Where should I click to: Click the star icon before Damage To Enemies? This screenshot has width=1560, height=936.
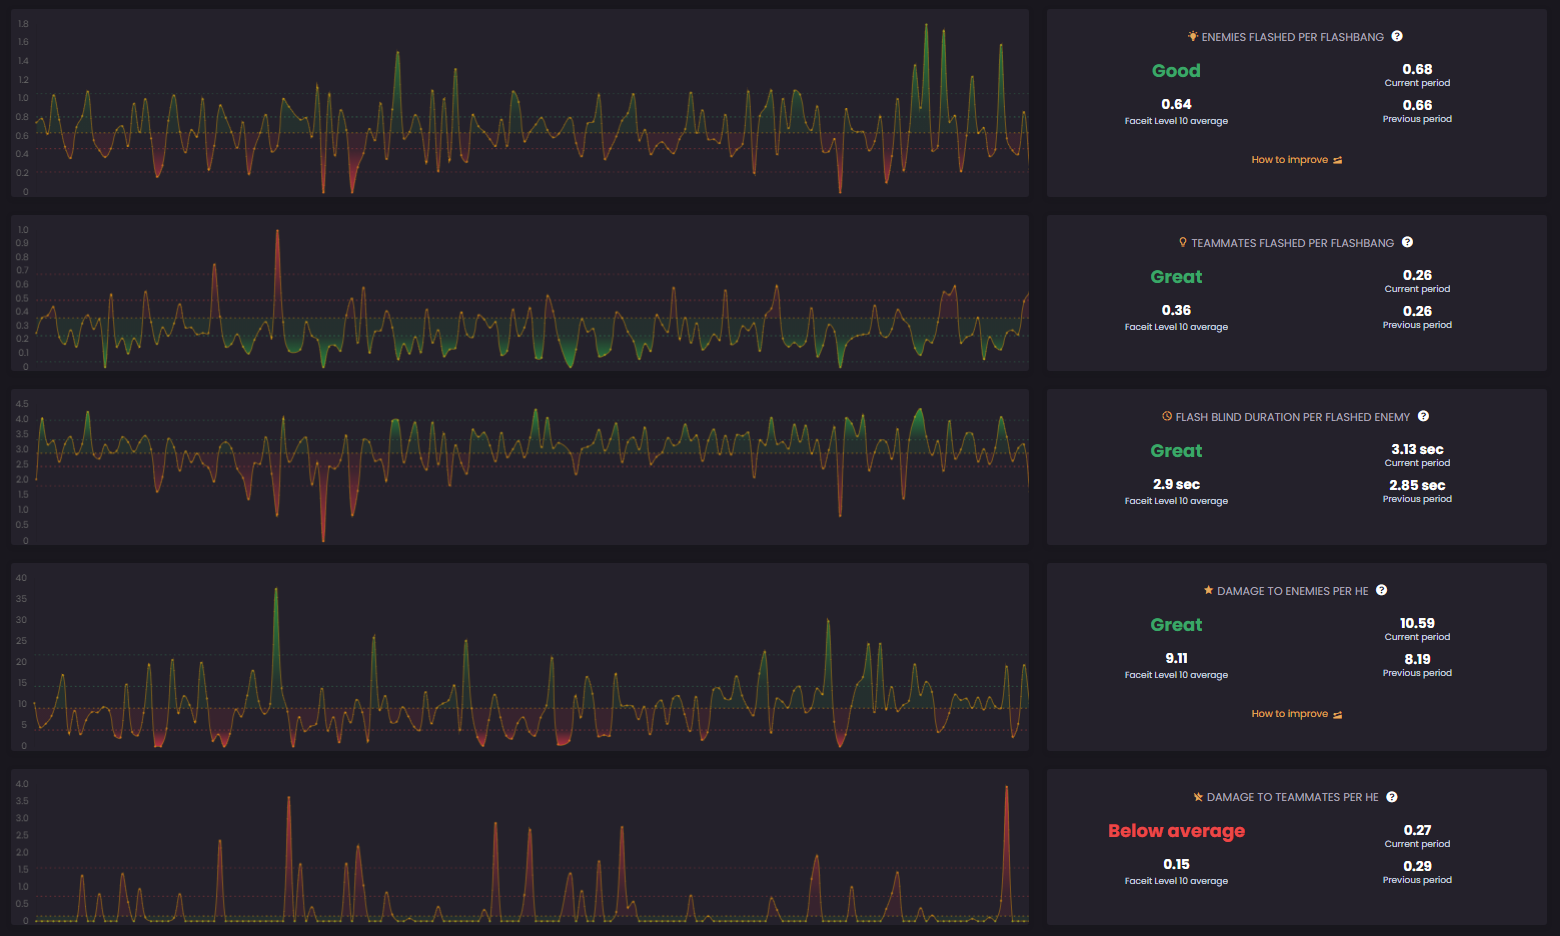[x=1208, y=590]
